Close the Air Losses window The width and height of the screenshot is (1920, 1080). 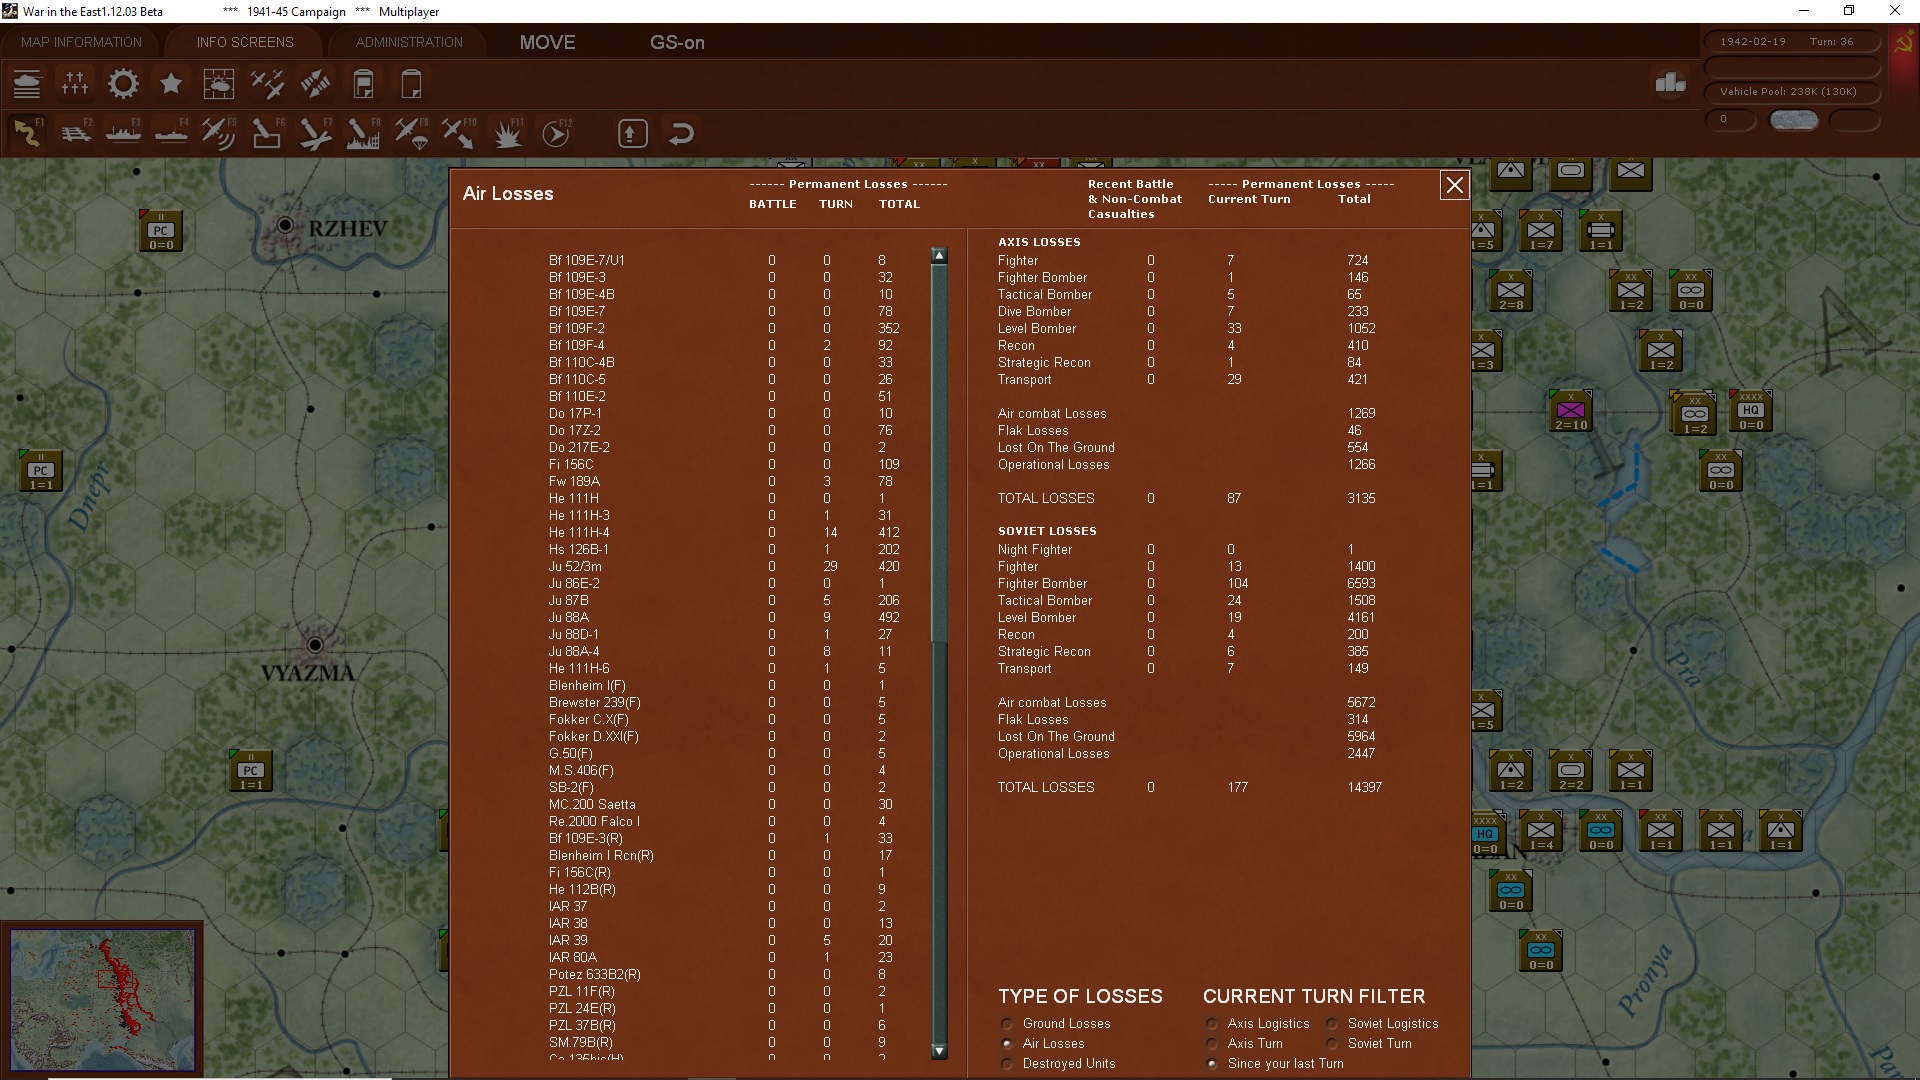point(1454,185)
